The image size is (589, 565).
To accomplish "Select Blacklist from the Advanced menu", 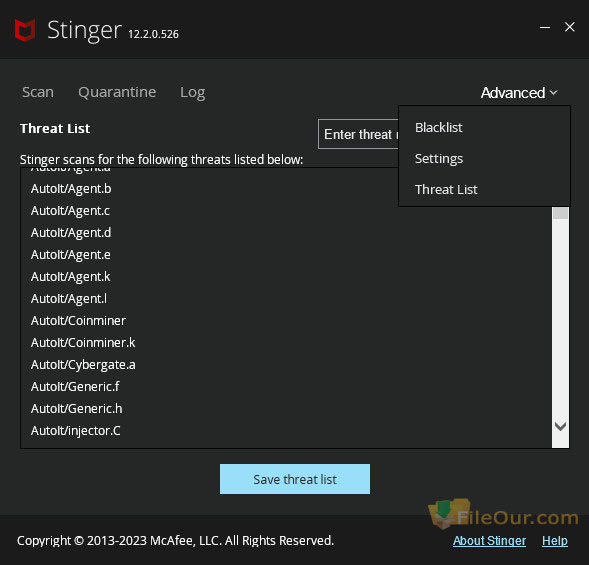I will click(438, 127).
